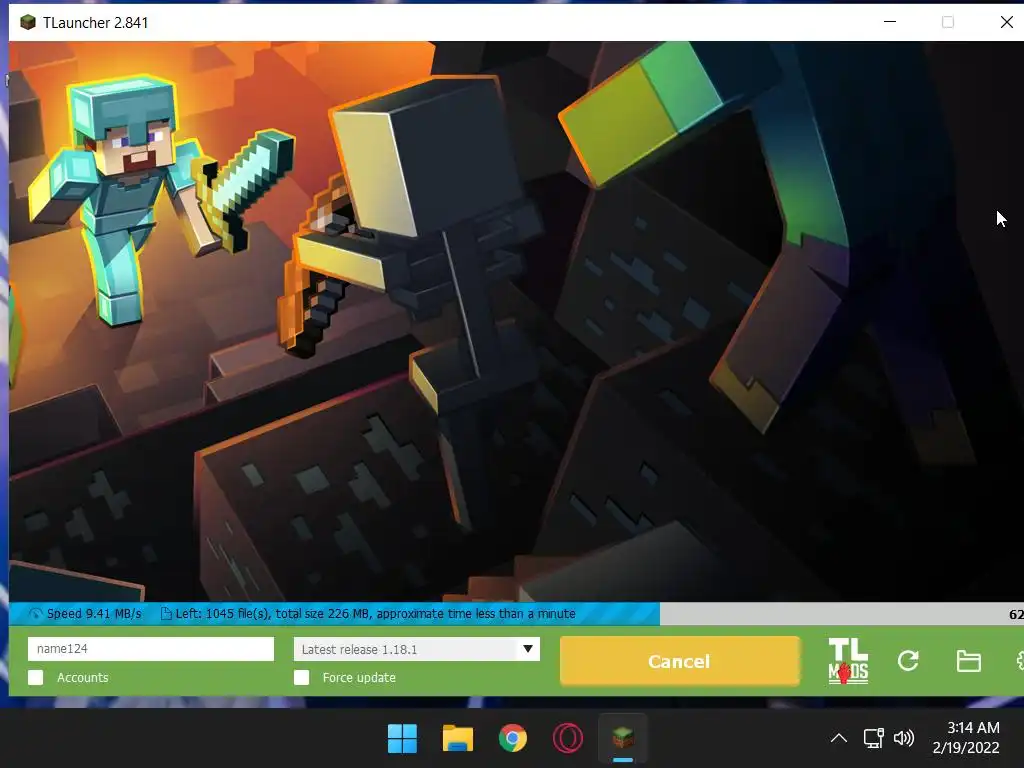Click the TLauncher title bar icon

click(27, 22)
